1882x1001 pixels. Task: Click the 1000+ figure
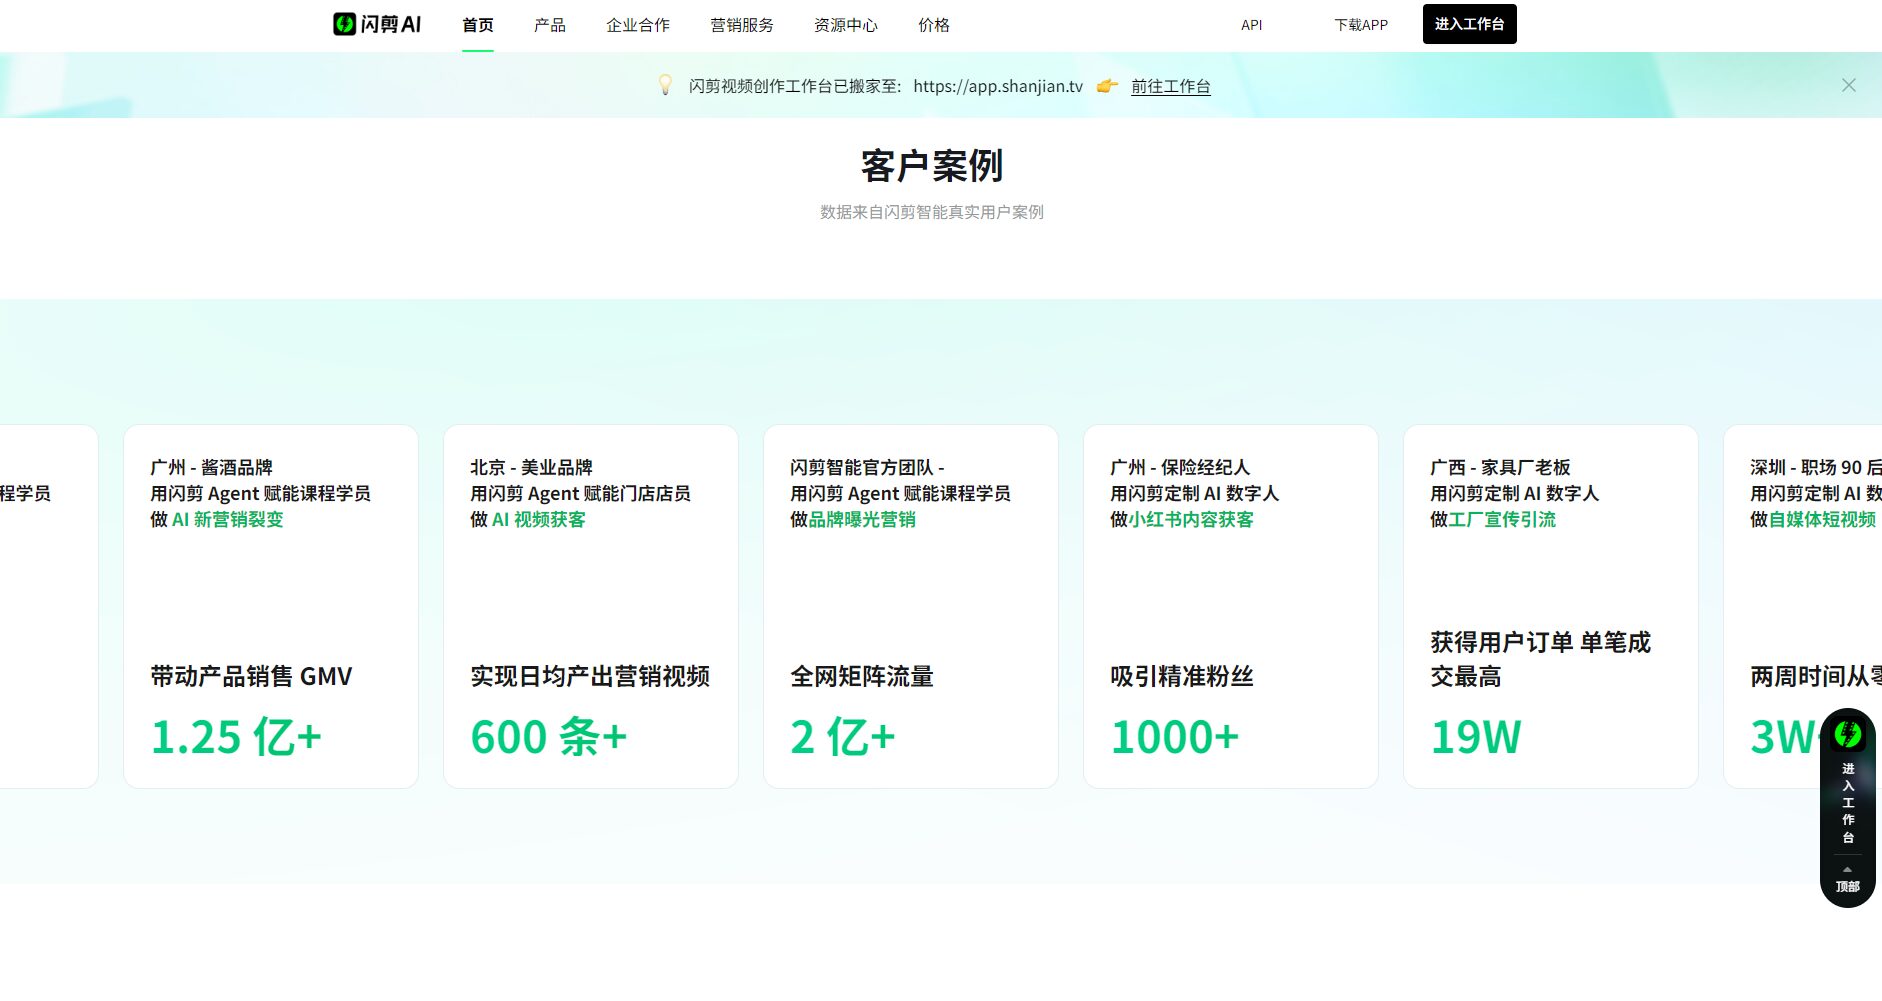[1175, 737]
